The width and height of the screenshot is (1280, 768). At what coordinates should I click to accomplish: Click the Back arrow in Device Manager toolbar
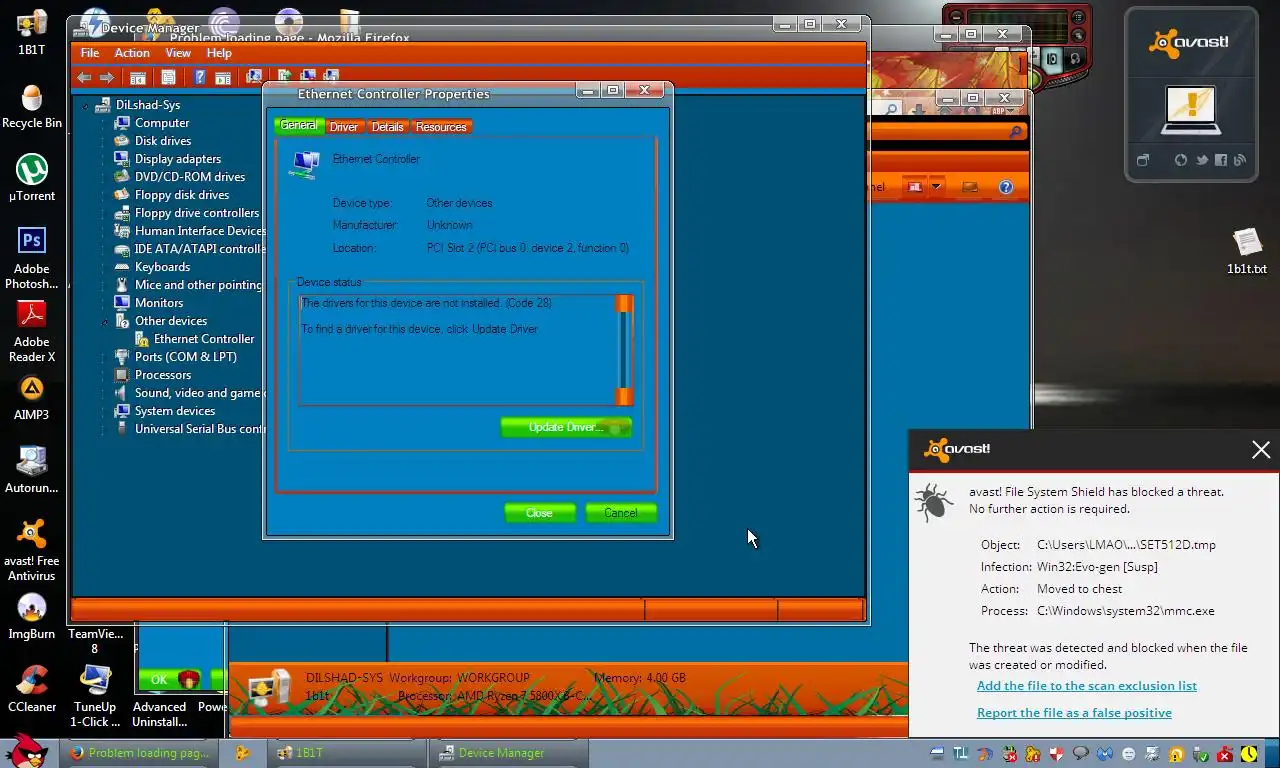pos(84,77)
